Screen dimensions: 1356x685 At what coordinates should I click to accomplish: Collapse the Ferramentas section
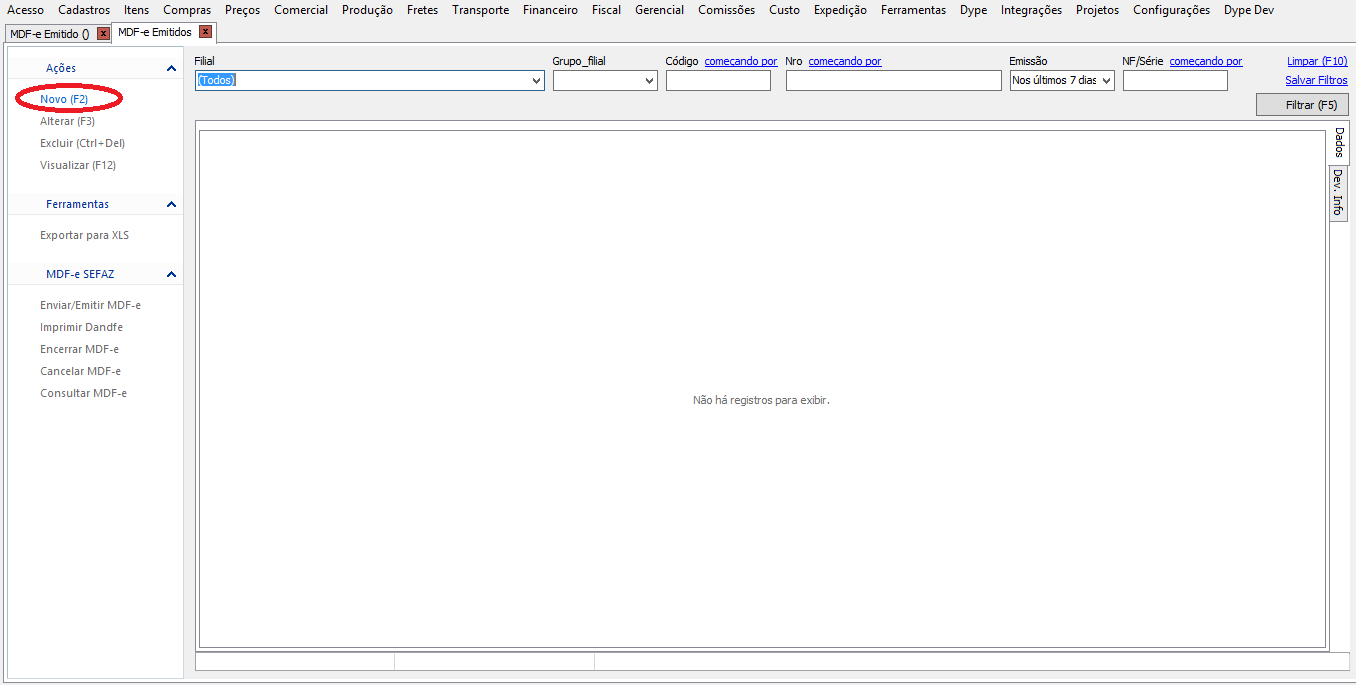[171, 204]
